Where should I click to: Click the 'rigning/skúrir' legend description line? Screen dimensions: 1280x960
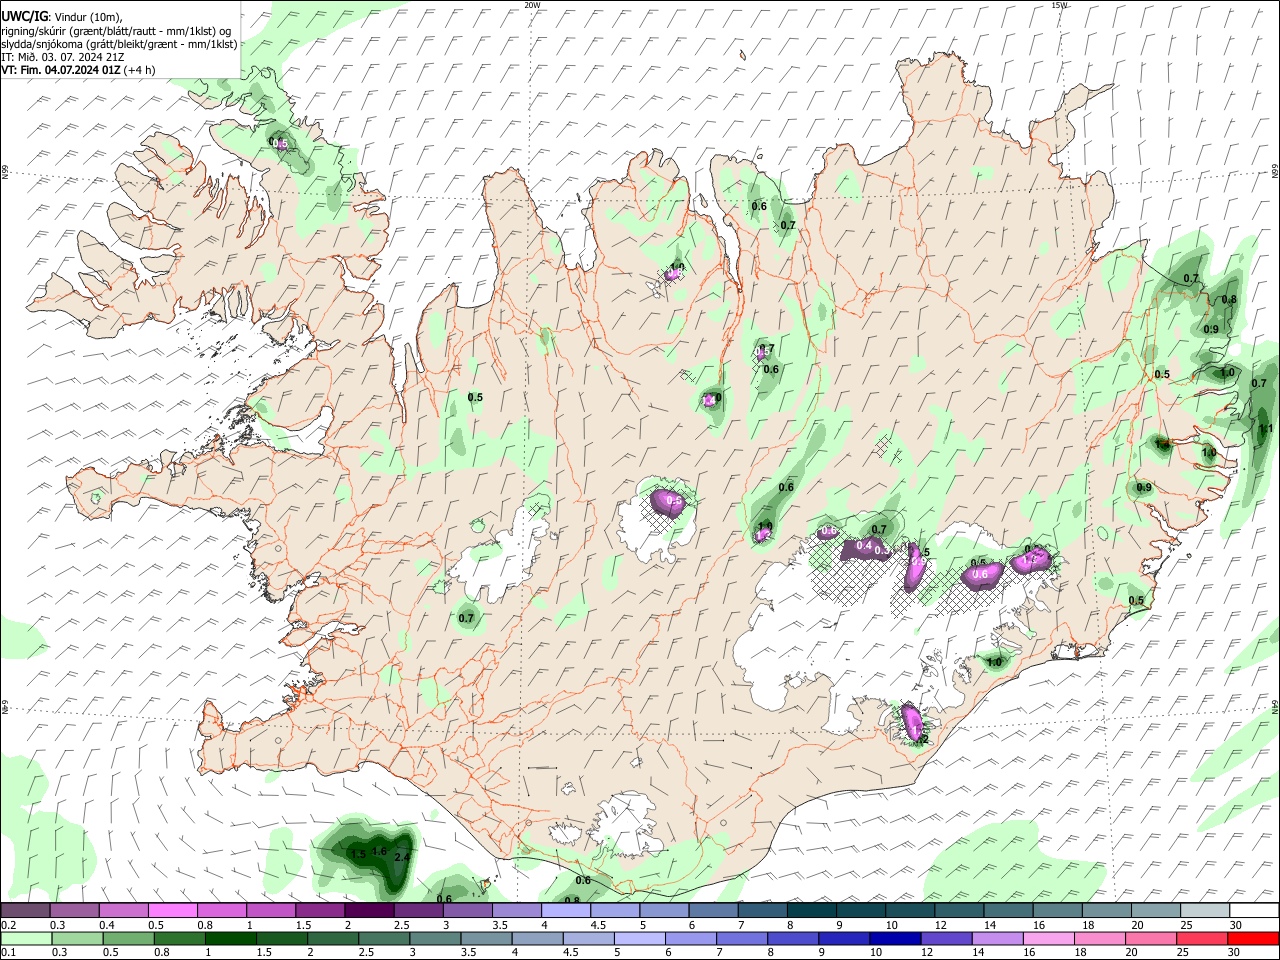point(116,31)
